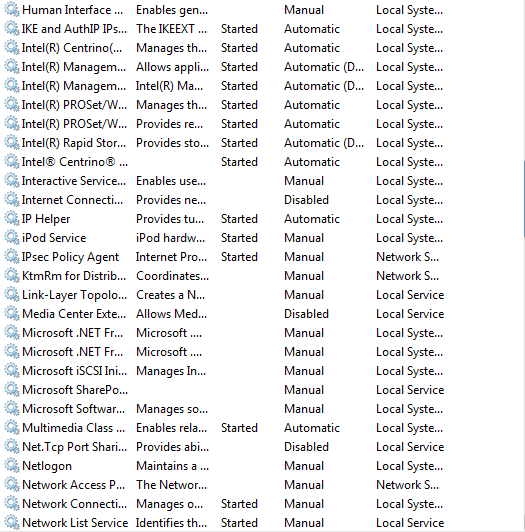Click 'Creates a N...' description text

[x=170, y=295]
